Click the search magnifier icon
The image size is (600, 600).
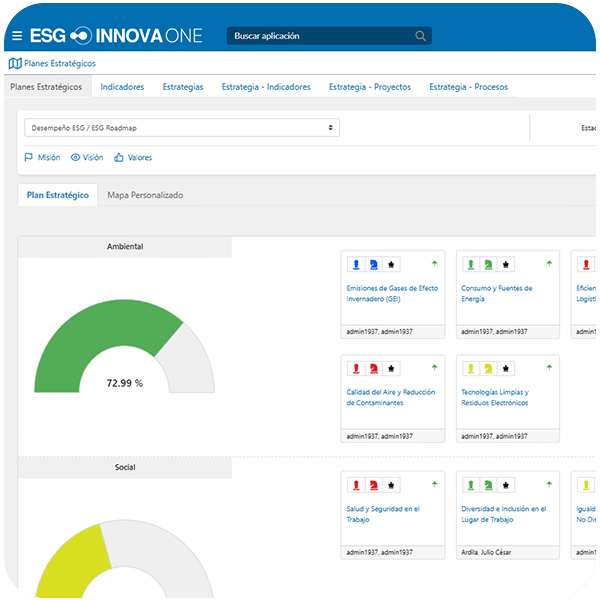pos(420,36)
